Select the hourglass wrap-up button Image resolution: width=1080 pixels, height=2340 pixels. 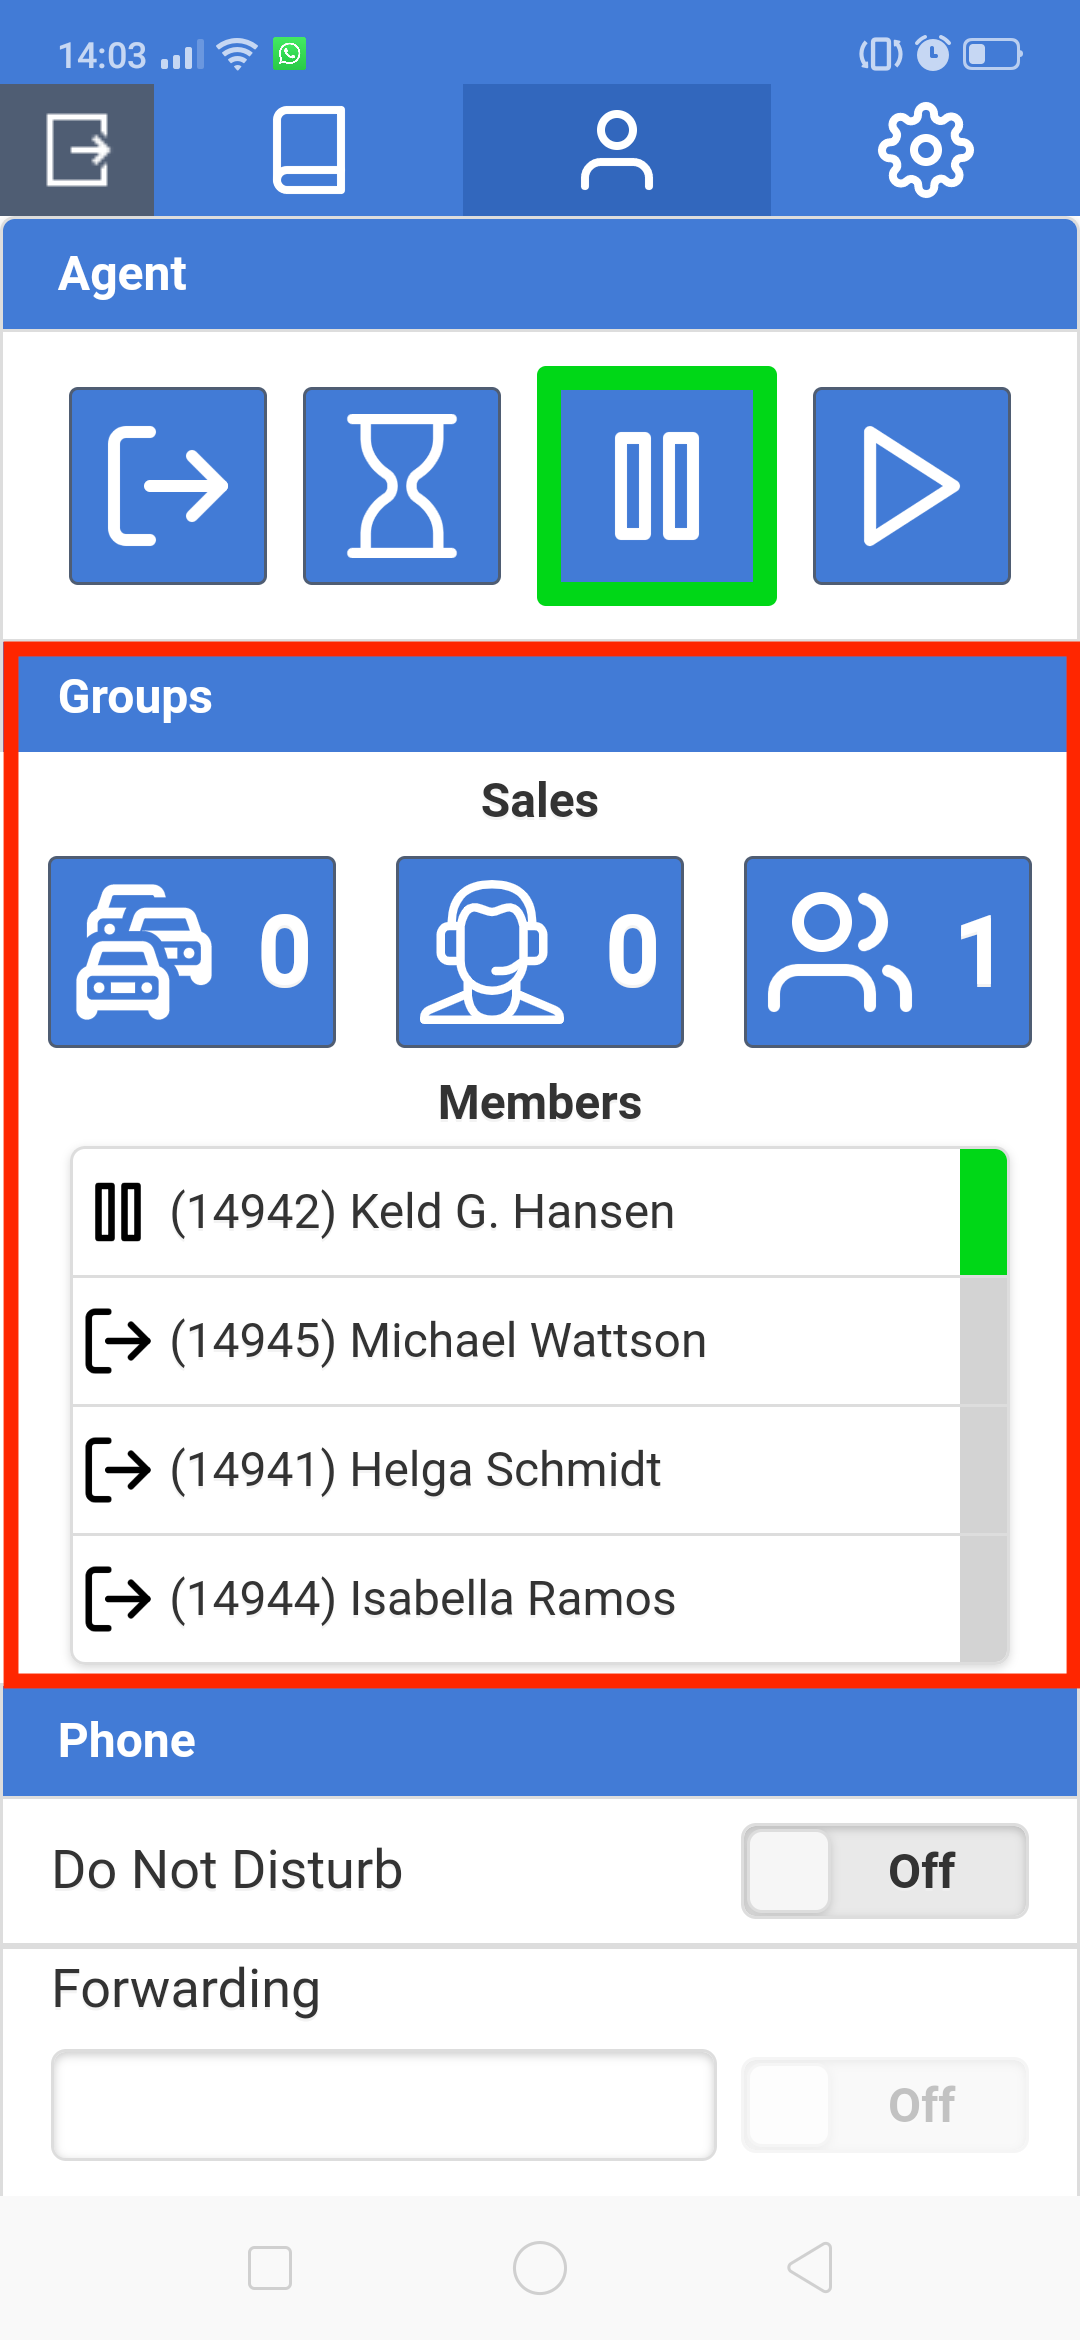click(402, 486)
